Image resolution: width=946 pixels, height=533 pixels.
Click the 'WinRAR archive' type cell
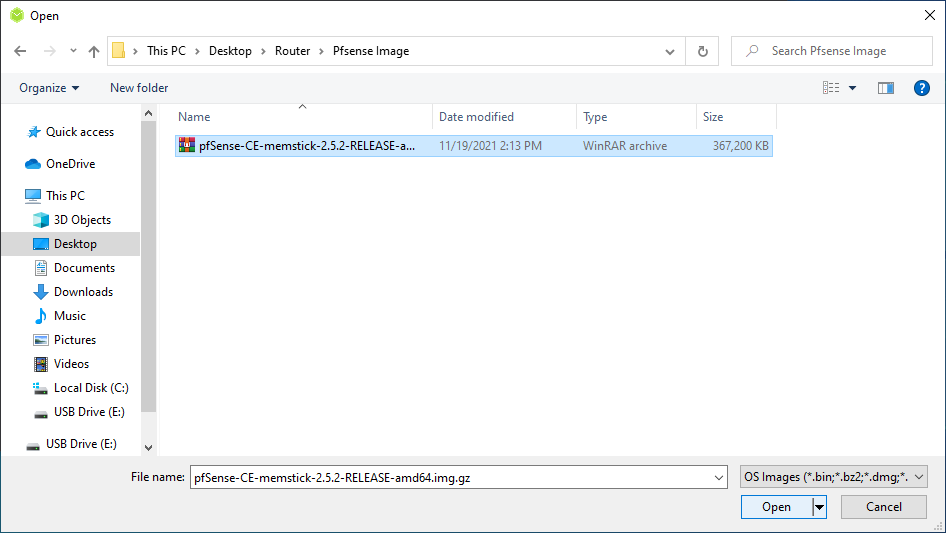pyautogui.click(x=625, y=145)
